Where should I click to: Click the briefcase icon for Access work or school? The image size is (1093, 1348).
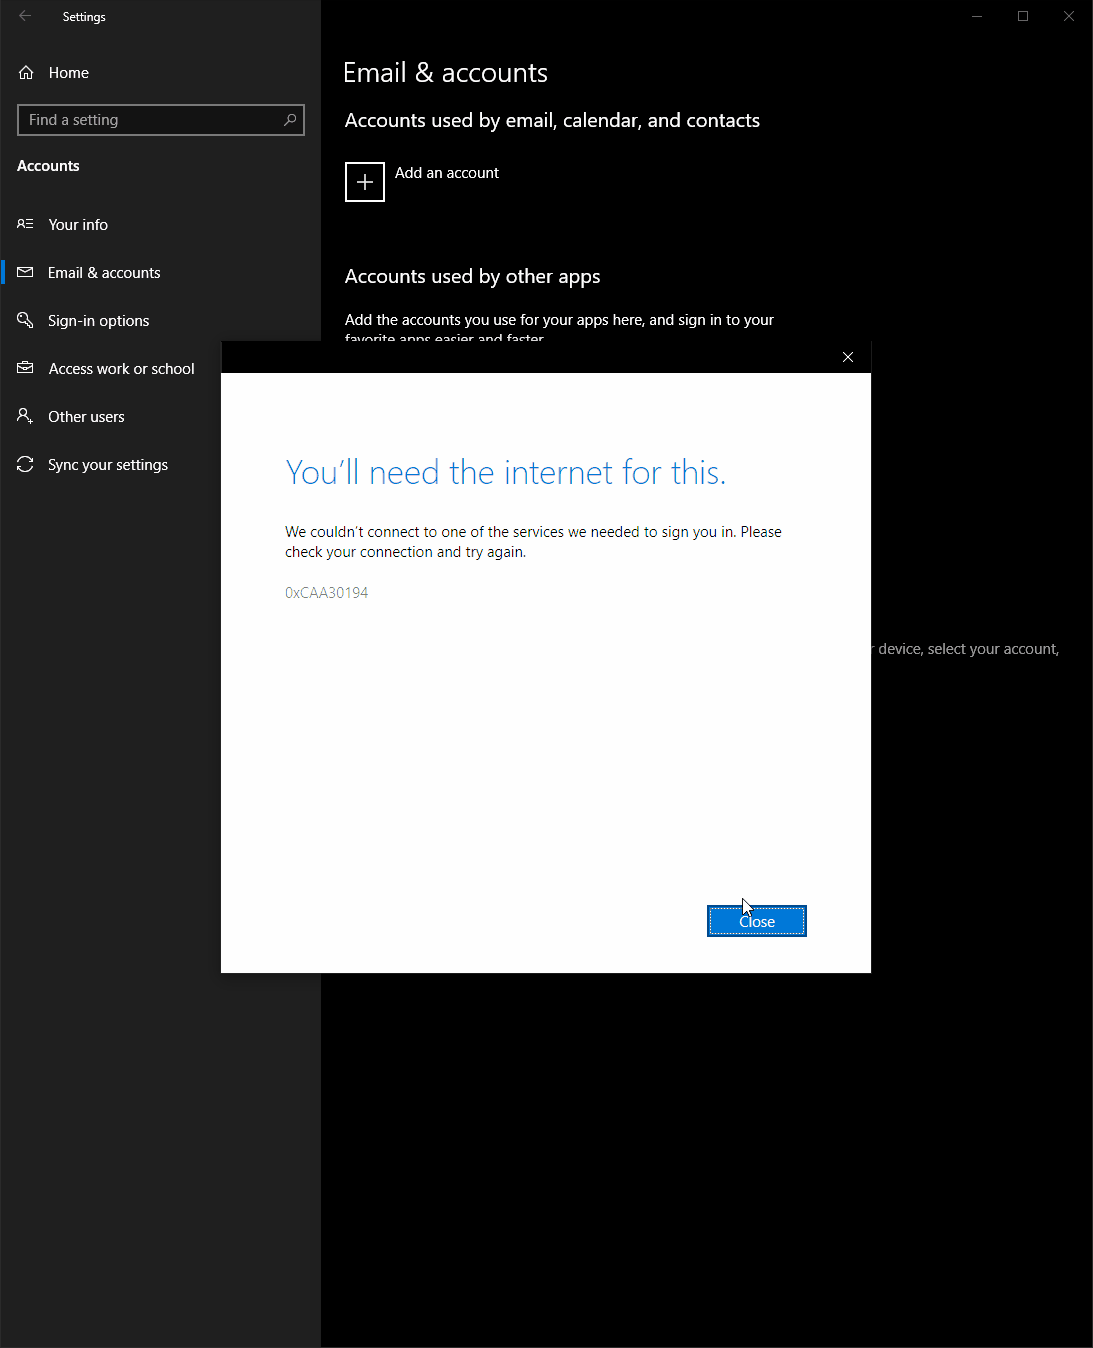[26, 368]
